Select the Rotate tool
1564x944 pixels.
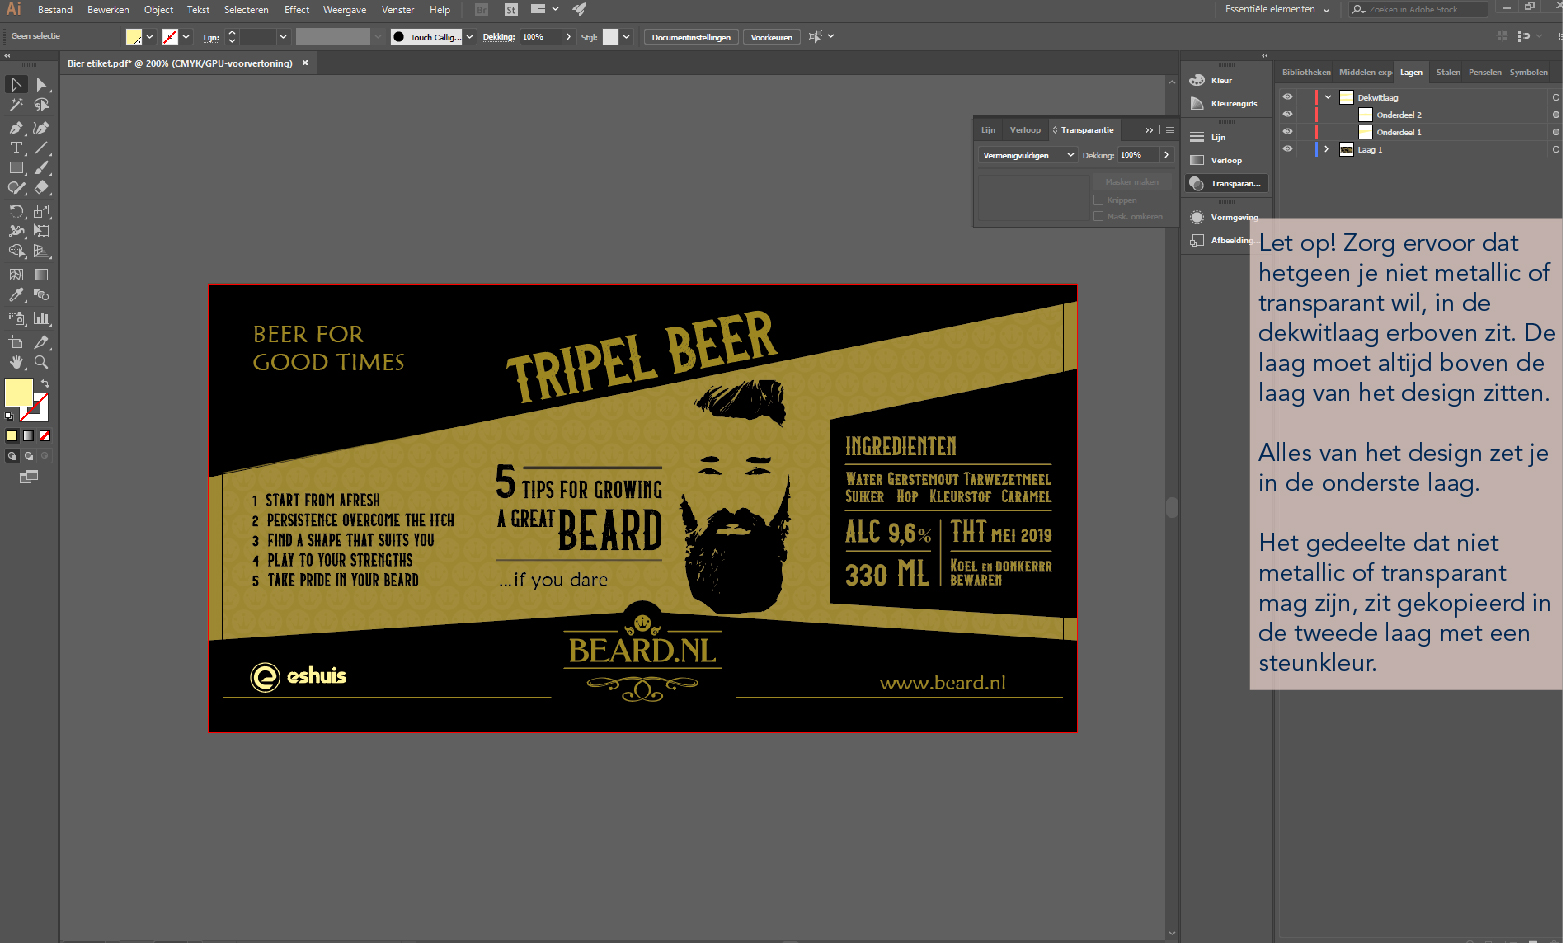(x=16, y=211)
